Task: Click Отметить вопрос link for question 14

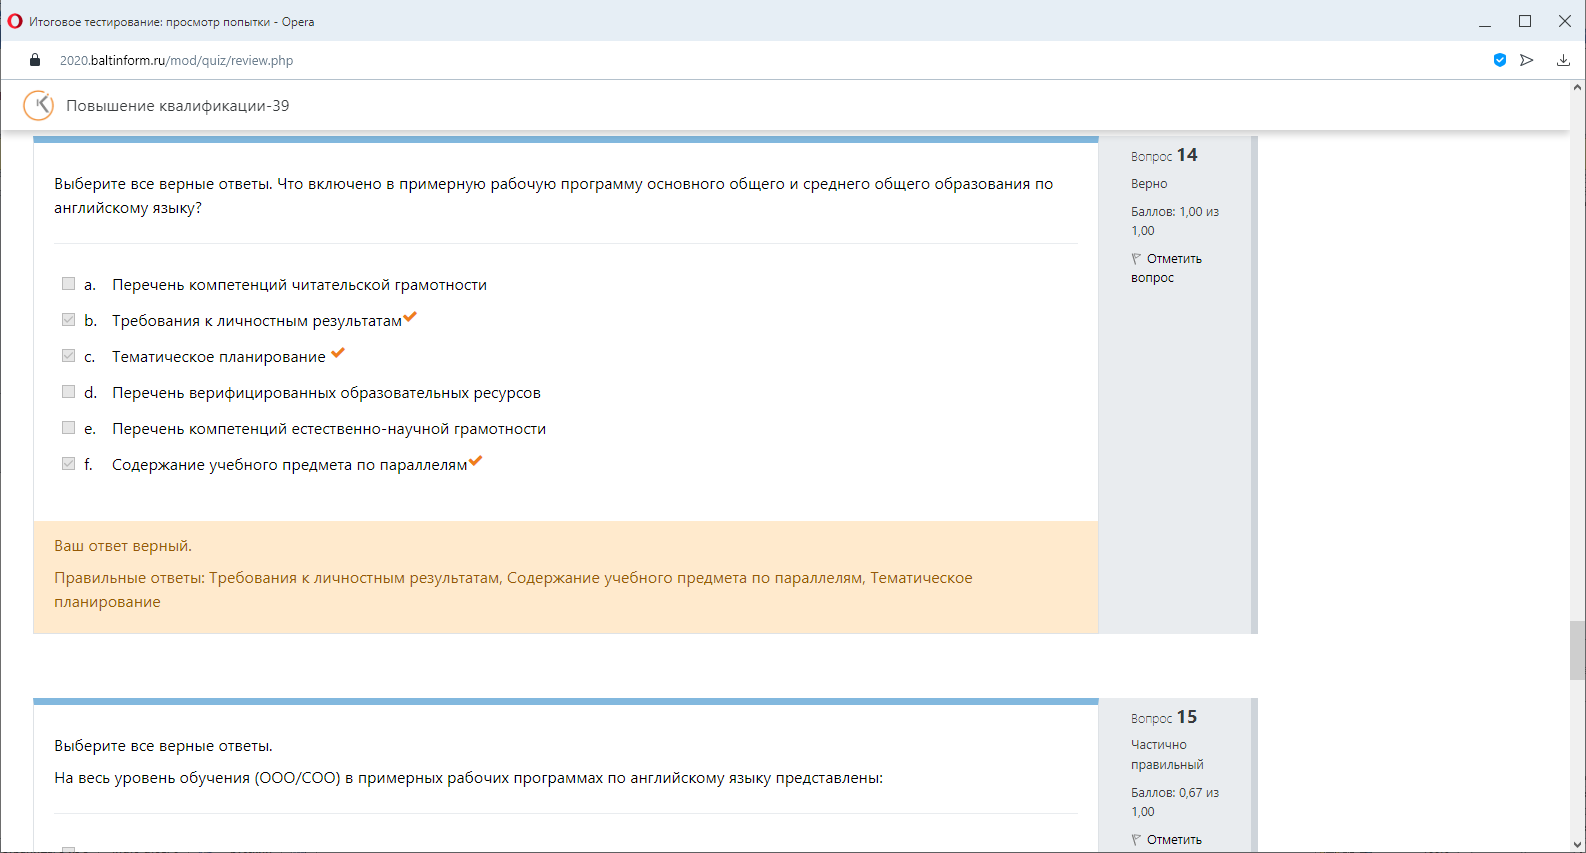Action: point(1166,268)
